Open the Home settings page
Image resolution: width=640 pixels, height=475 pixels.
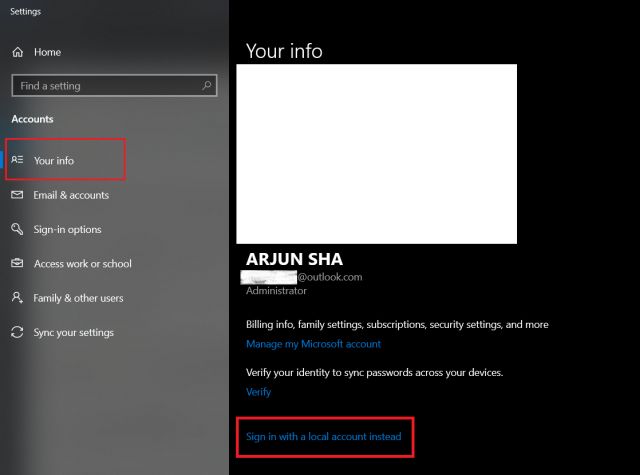pyautogui.click(x=47, y=52)
